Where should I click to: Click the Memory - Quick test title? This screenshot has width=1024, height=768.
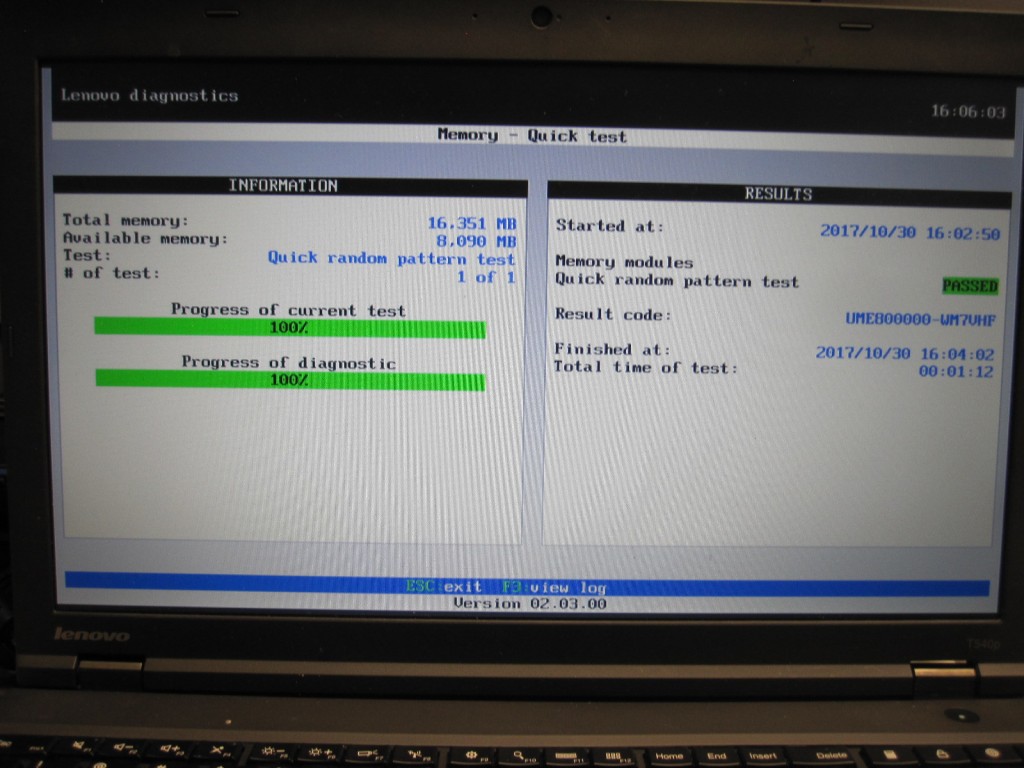pyautogui.click(x=532, y=135)
